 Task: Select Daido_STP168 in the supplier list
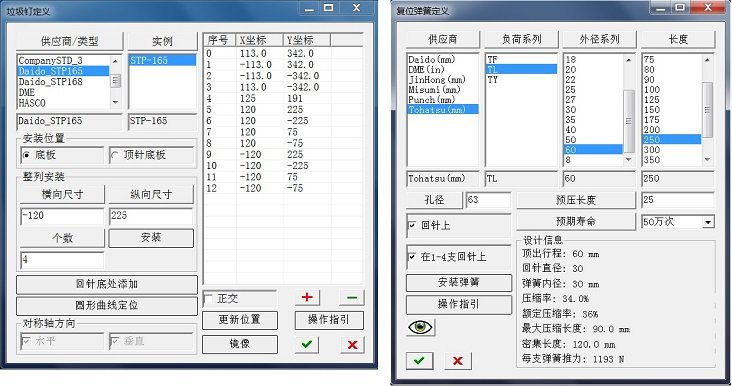click(x=63, y=82)
